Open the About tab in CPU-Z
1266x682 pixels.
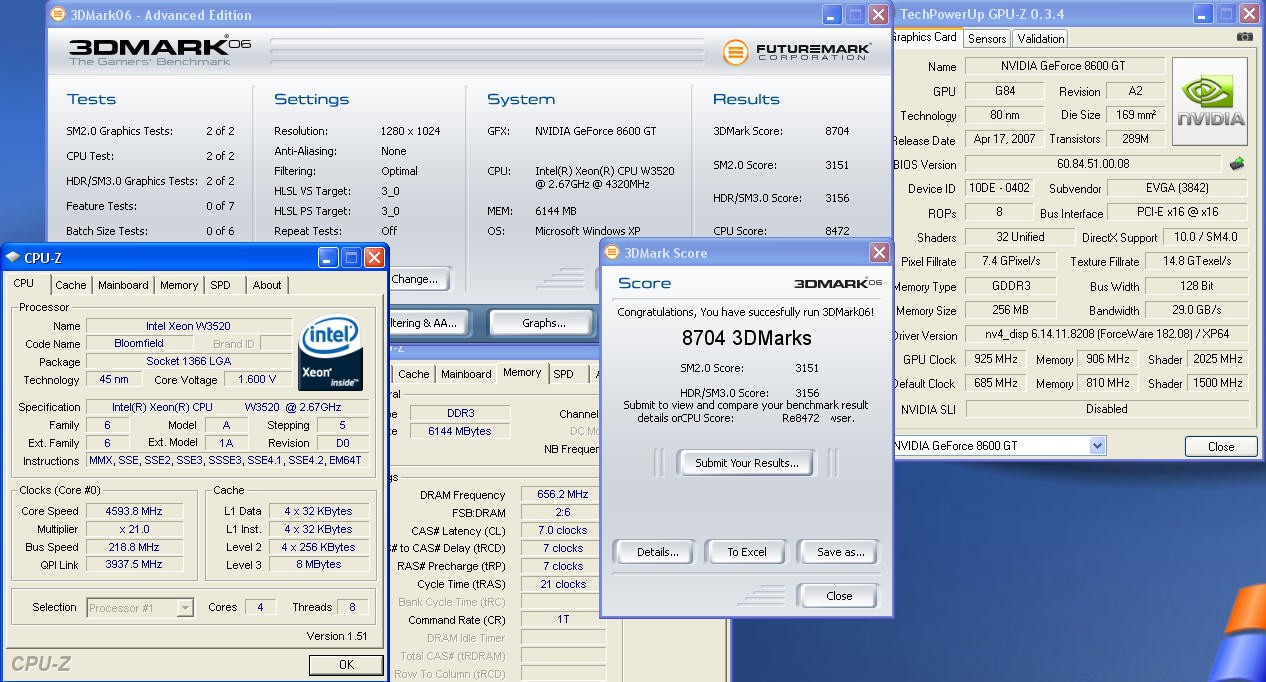pos(267,285)
